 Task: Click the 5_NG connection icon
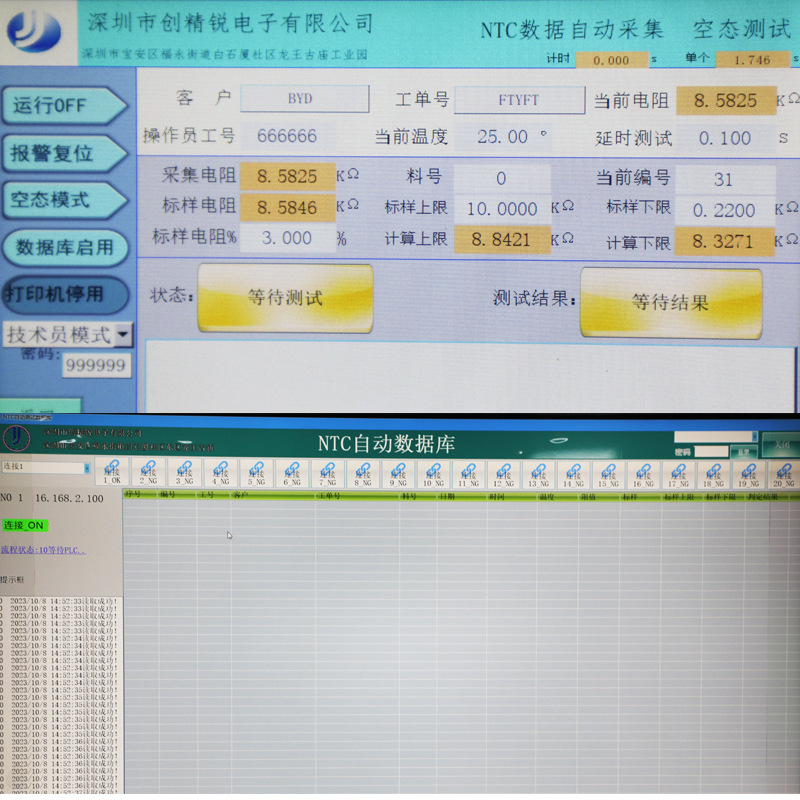tap(256, 472)
